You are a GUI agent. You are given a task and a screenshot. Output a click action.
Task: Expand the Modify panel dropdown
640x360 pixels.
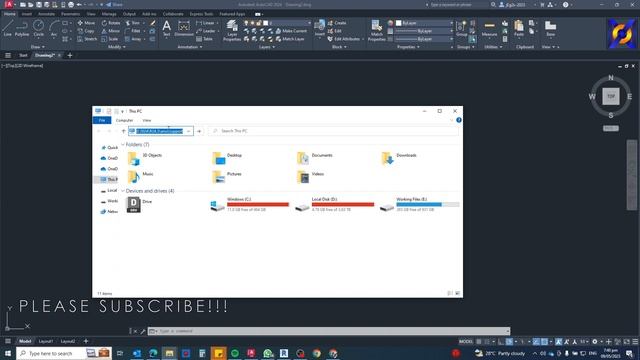[116, 47]
